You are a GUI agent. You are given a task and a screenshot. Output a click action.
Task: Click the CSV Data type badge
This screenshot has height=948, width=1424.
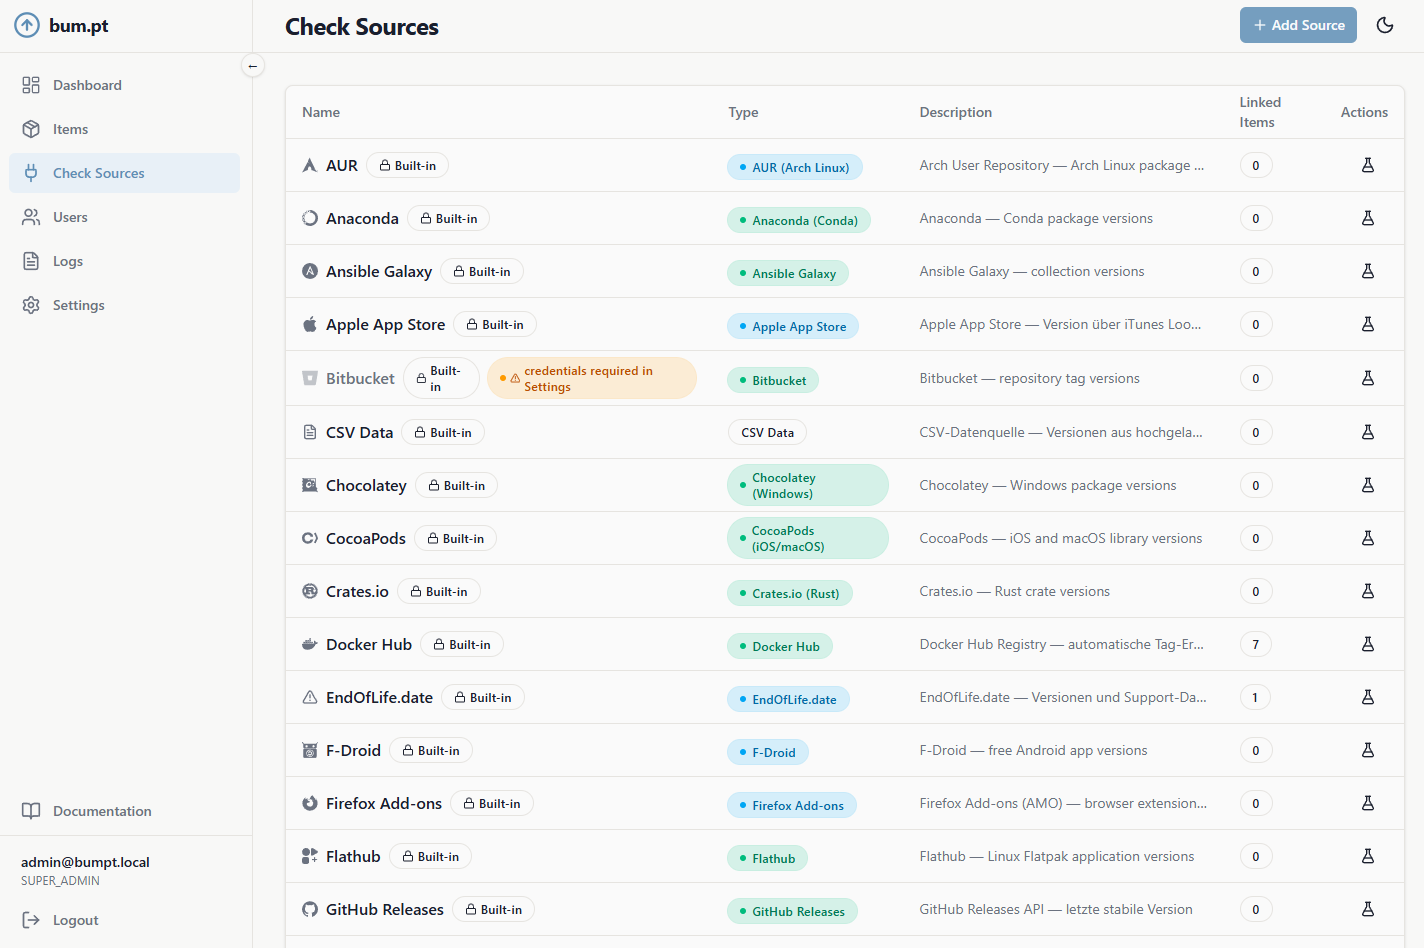[767, 432]
